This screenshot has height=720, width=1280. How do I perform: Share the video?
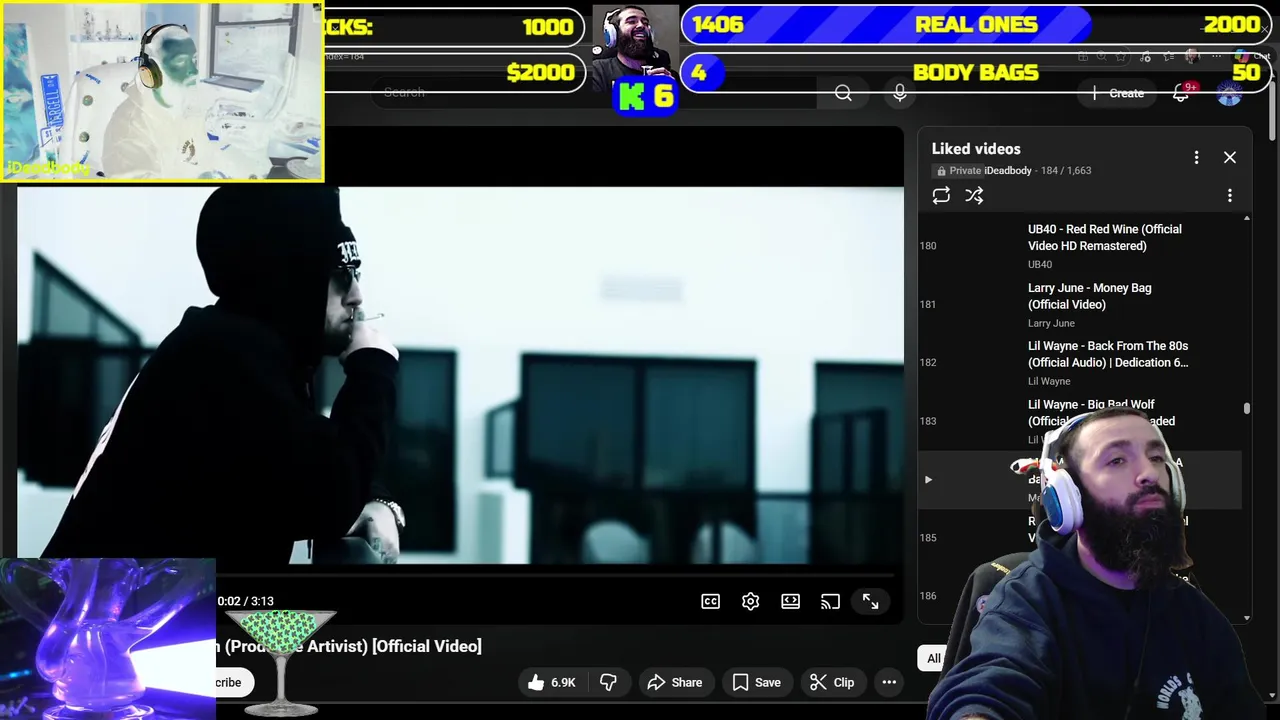pyautogui.click(x=675, y=682)
